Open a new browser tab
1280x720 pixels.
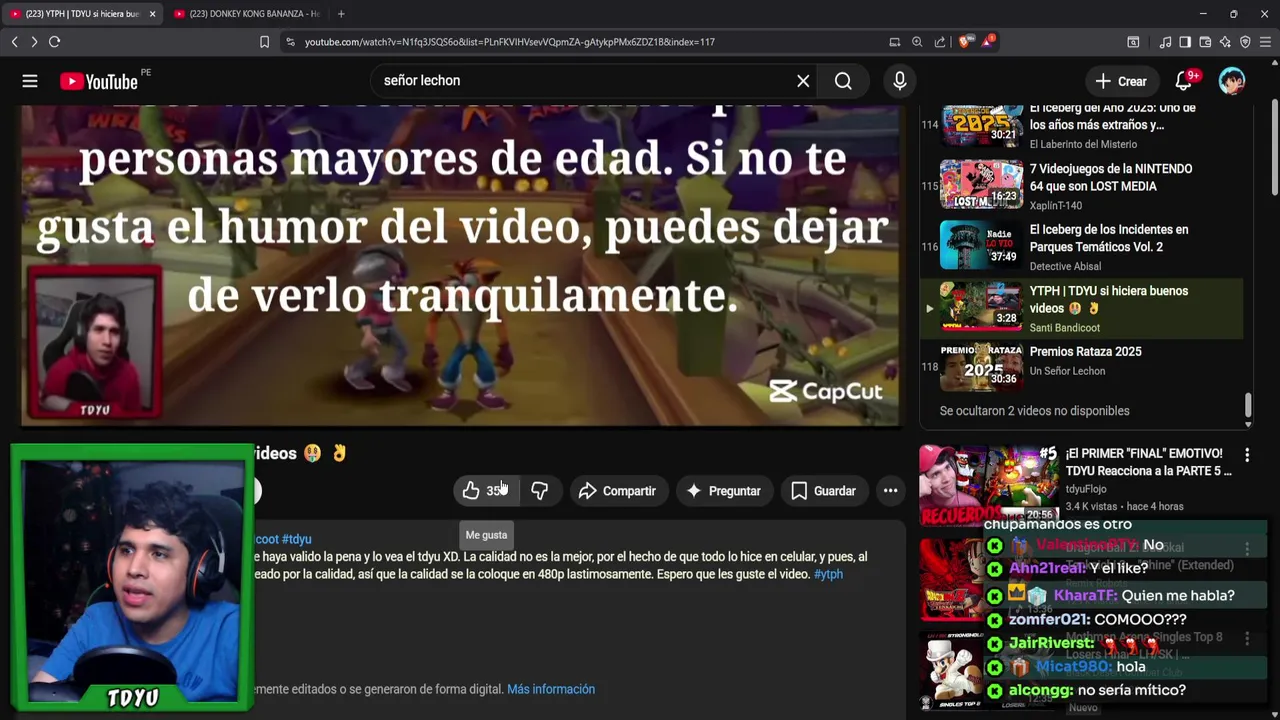tap(341, 14)
